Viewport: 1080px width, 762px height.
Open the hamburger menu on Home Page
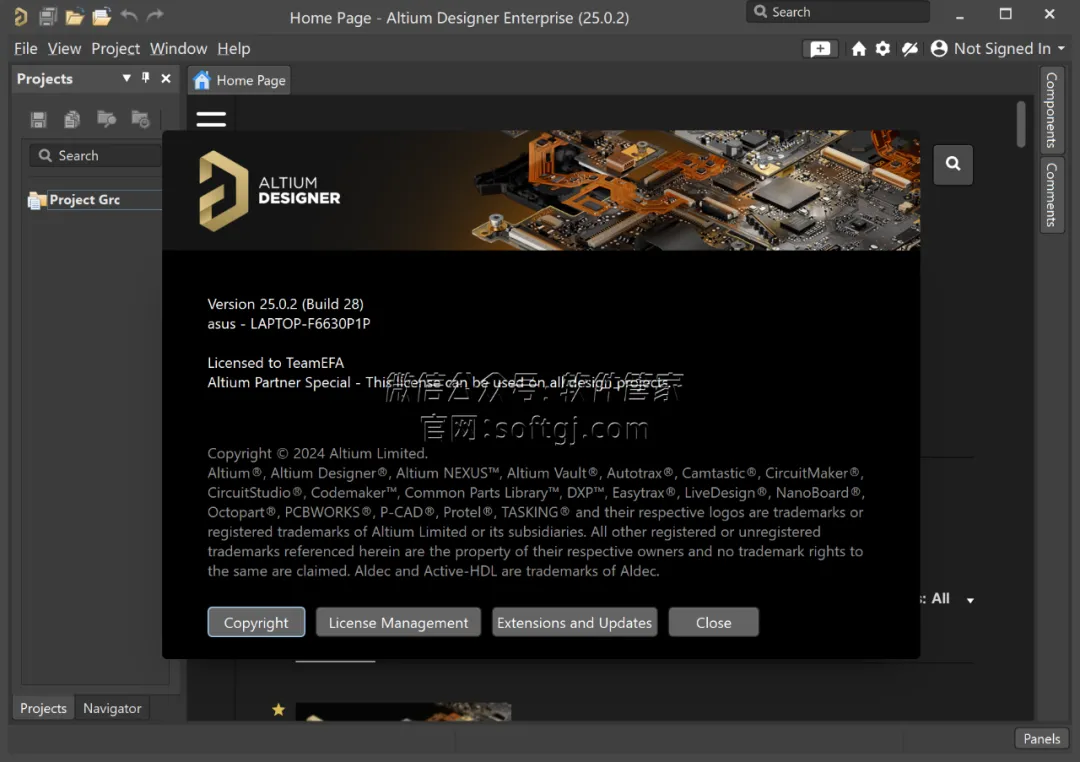pos(211,120)
